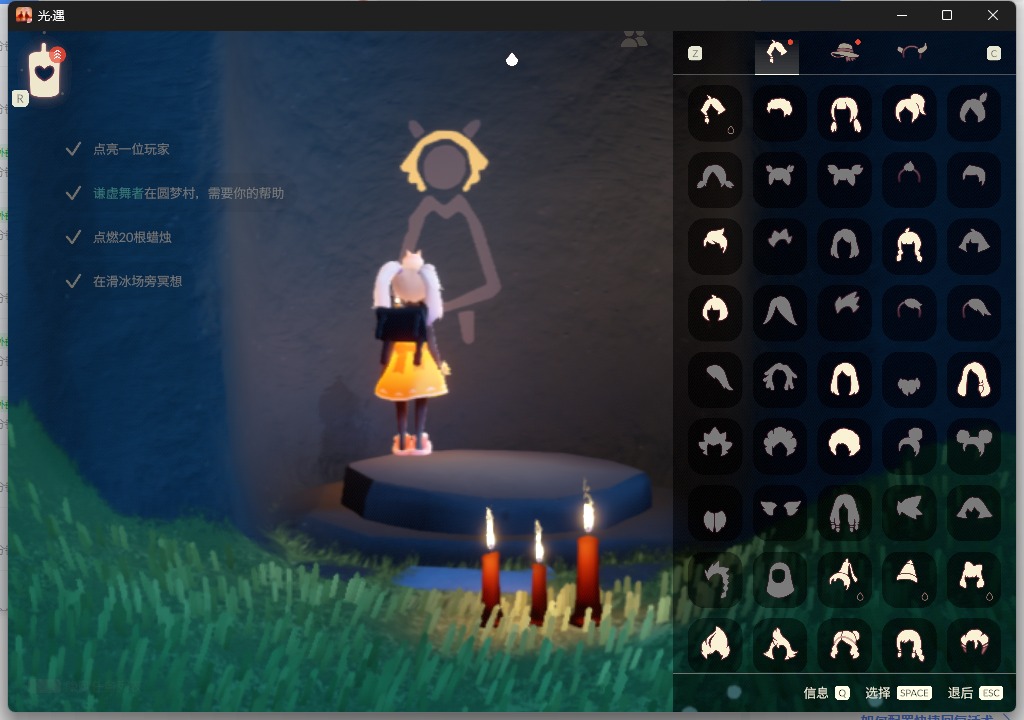Select the white spiky flared-ends hairstyle
The height and width of the screenshot is (720, 1024).
pyautogui.click(x=779, y=645)
